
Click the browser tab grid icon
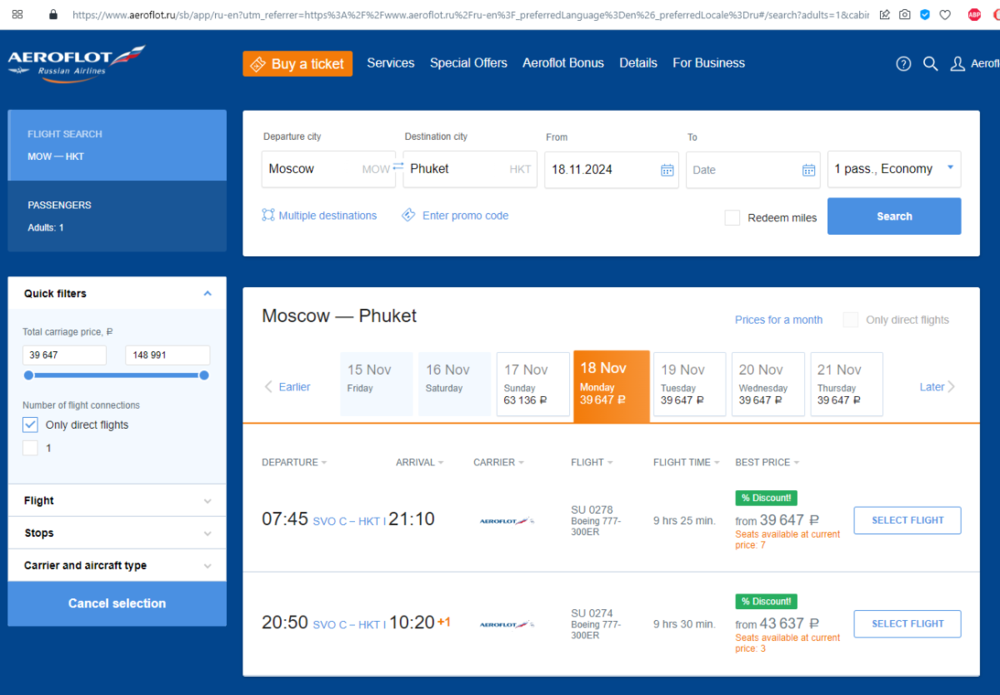pyautogui.click(x=17, y=14)
